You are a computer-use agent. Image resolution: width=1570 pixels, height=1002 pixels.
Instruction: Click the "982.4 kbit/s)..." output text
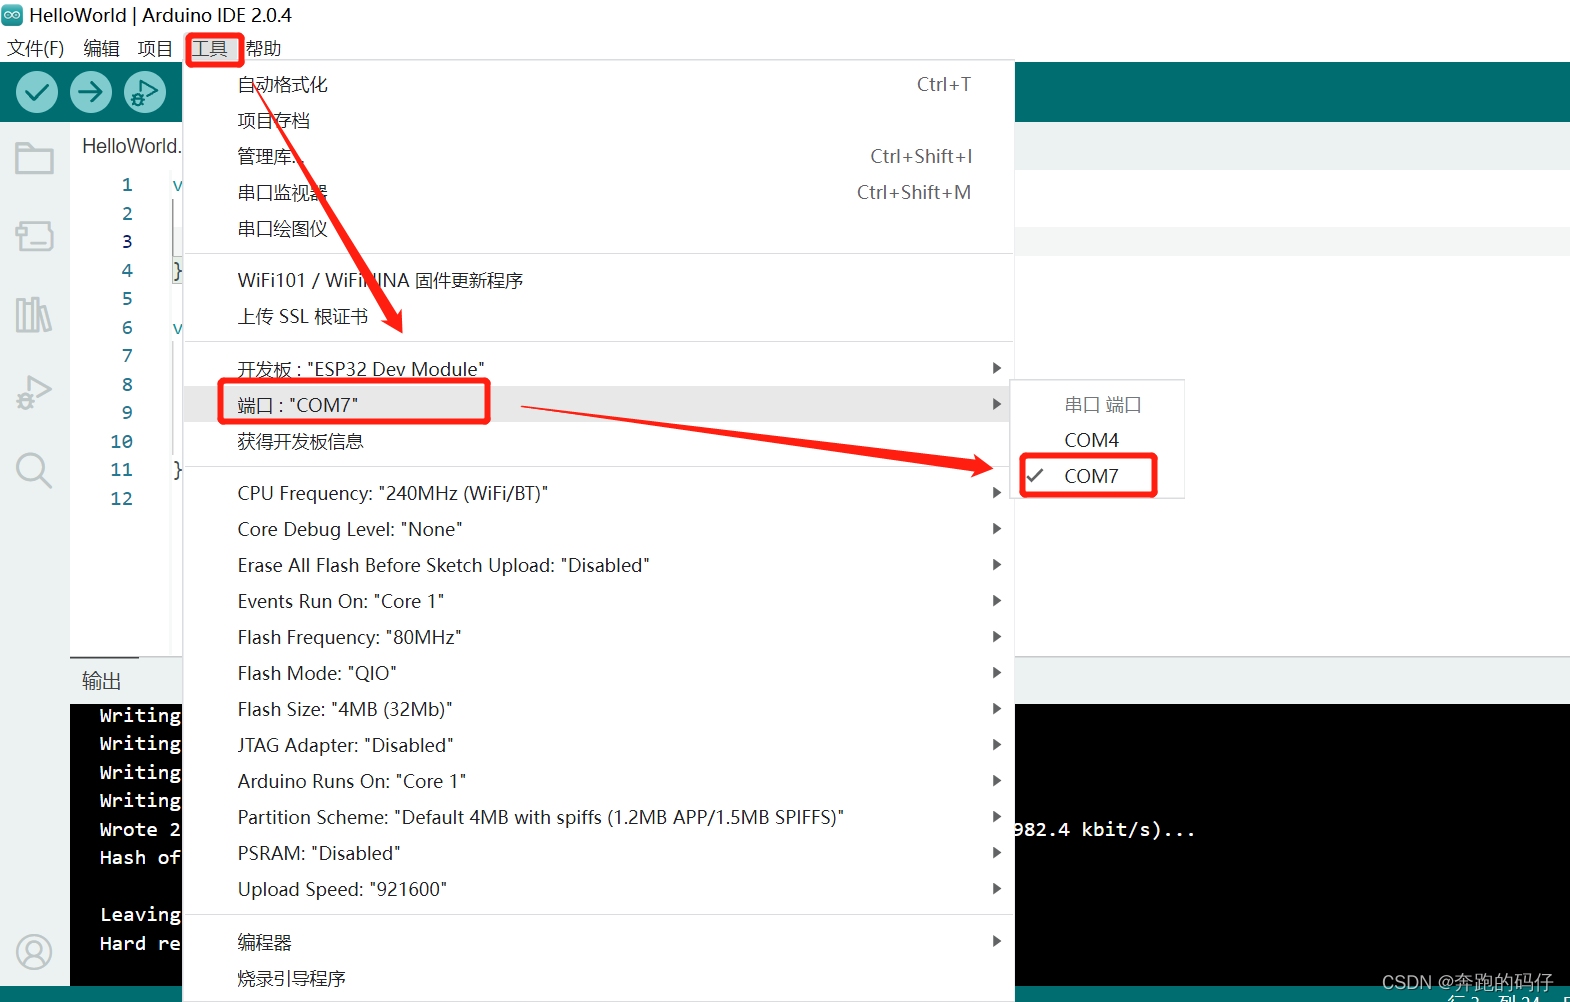(x=1105, y=830)
